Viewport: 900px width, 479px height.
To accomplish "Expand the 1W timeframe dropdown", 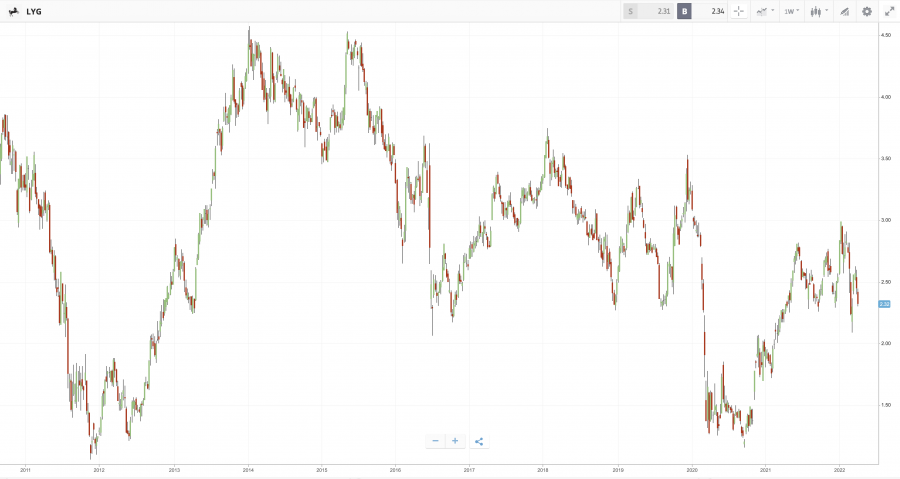I will tap(791, 11).
